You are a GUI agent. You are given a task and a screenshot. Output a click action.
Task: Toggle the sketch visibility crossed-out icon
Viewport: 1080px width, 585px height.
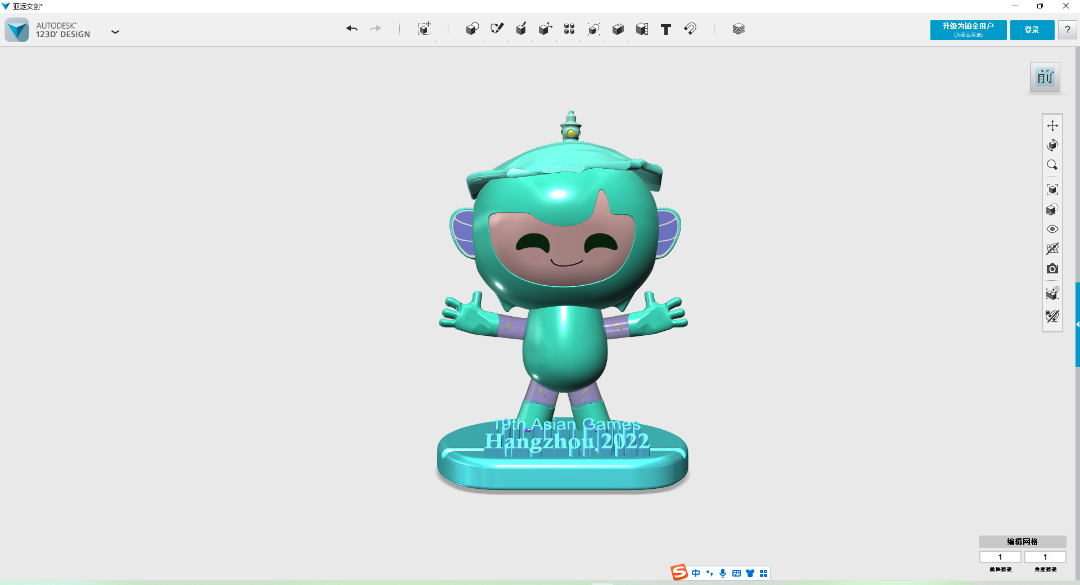click(1052, 249)
